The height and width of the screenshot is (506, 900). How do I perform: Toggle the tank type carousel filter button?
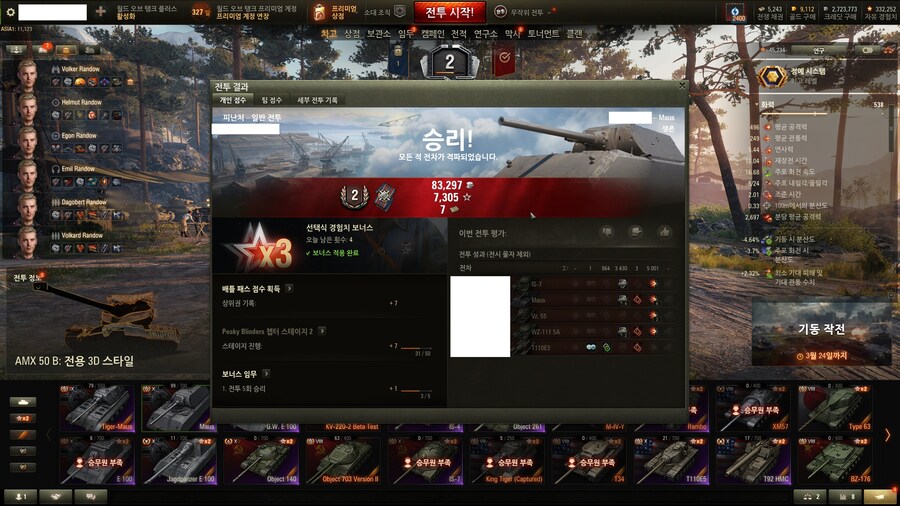(23, 402)
